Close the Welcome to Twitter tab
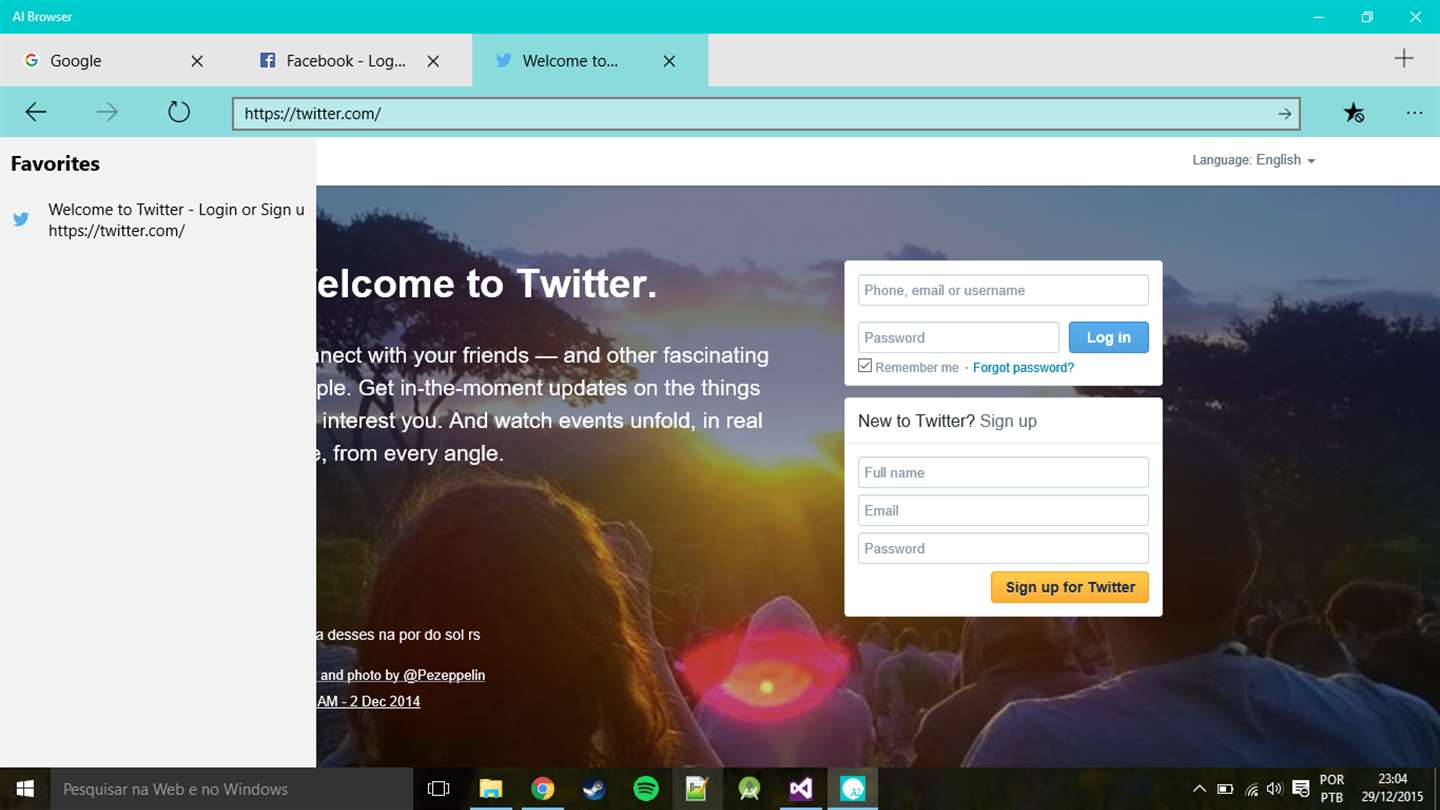Screen dimensions: 1440x810 (669, 61)
